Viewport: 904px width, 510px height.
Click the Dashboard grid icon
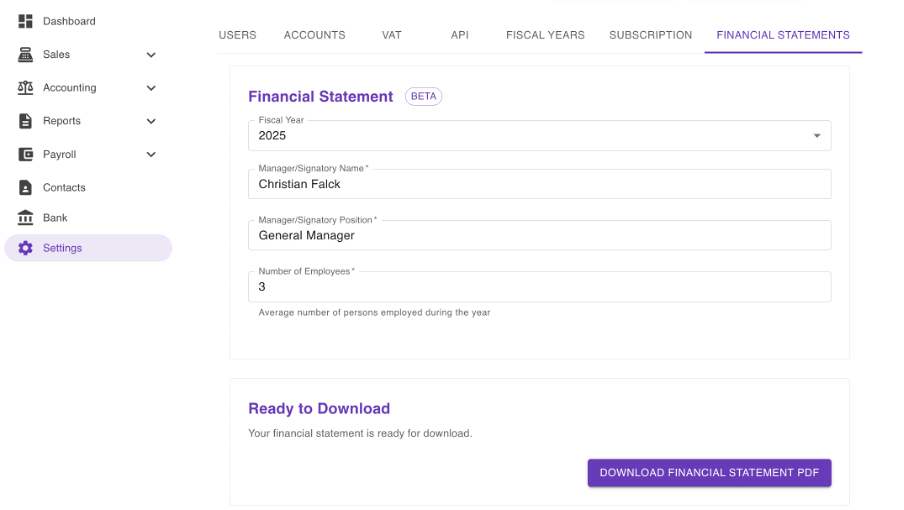[25, 21]
